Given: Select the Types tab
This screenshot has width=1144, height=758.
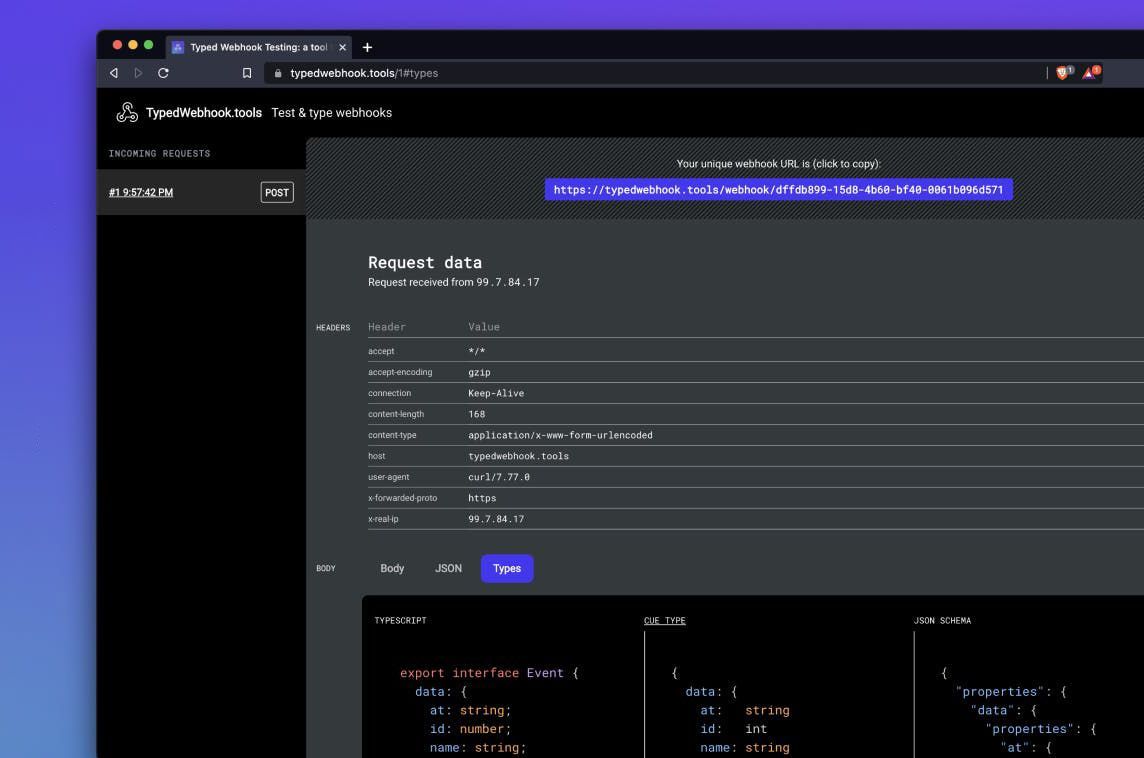Looking at the screenshot, I should [507, 568].
